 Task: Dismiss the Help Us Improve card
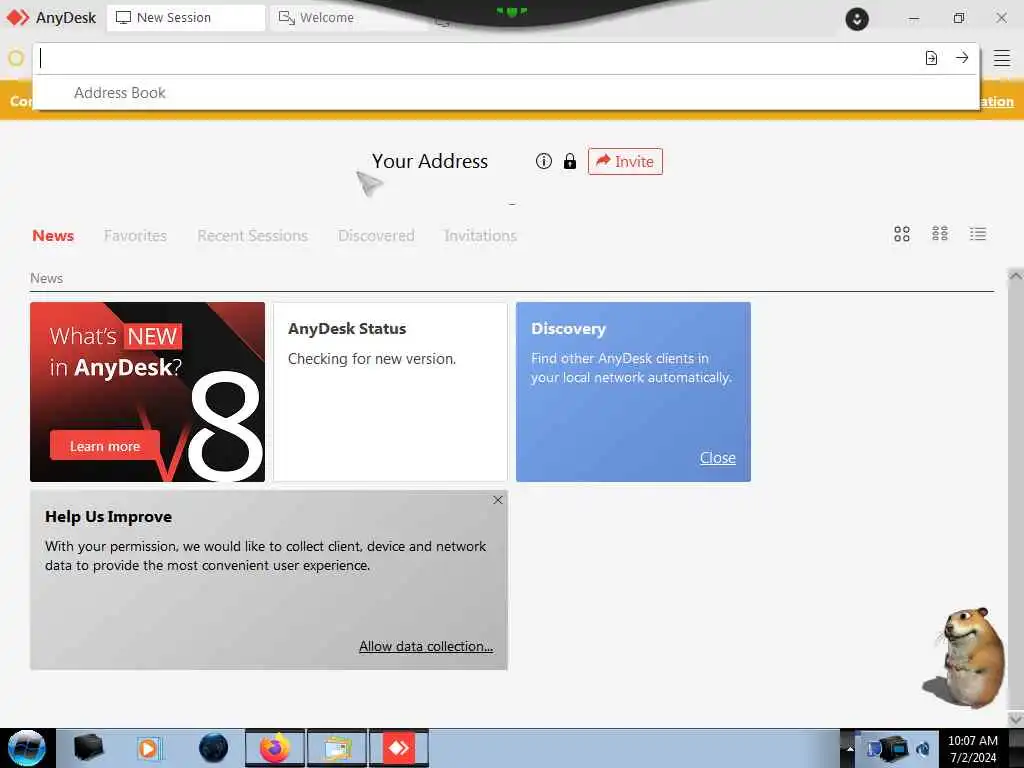click(498, 500)
